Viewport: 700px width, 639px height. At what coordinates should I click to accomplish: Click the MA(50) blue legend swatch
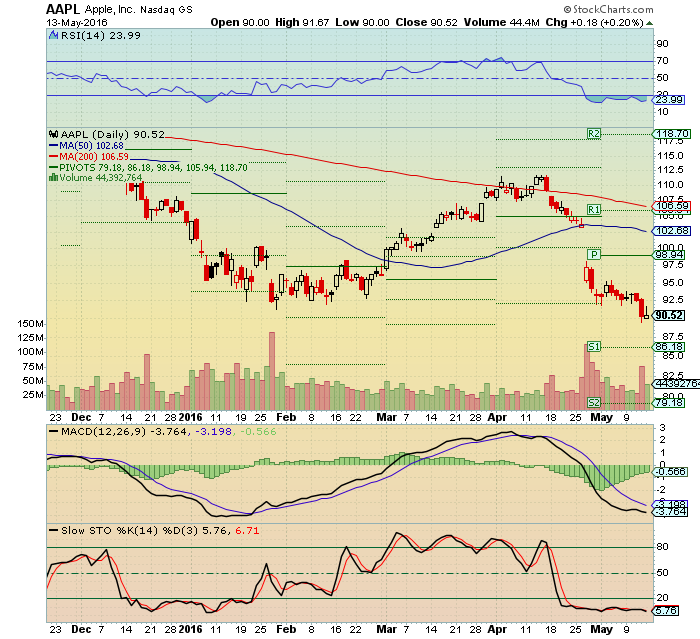54,146
